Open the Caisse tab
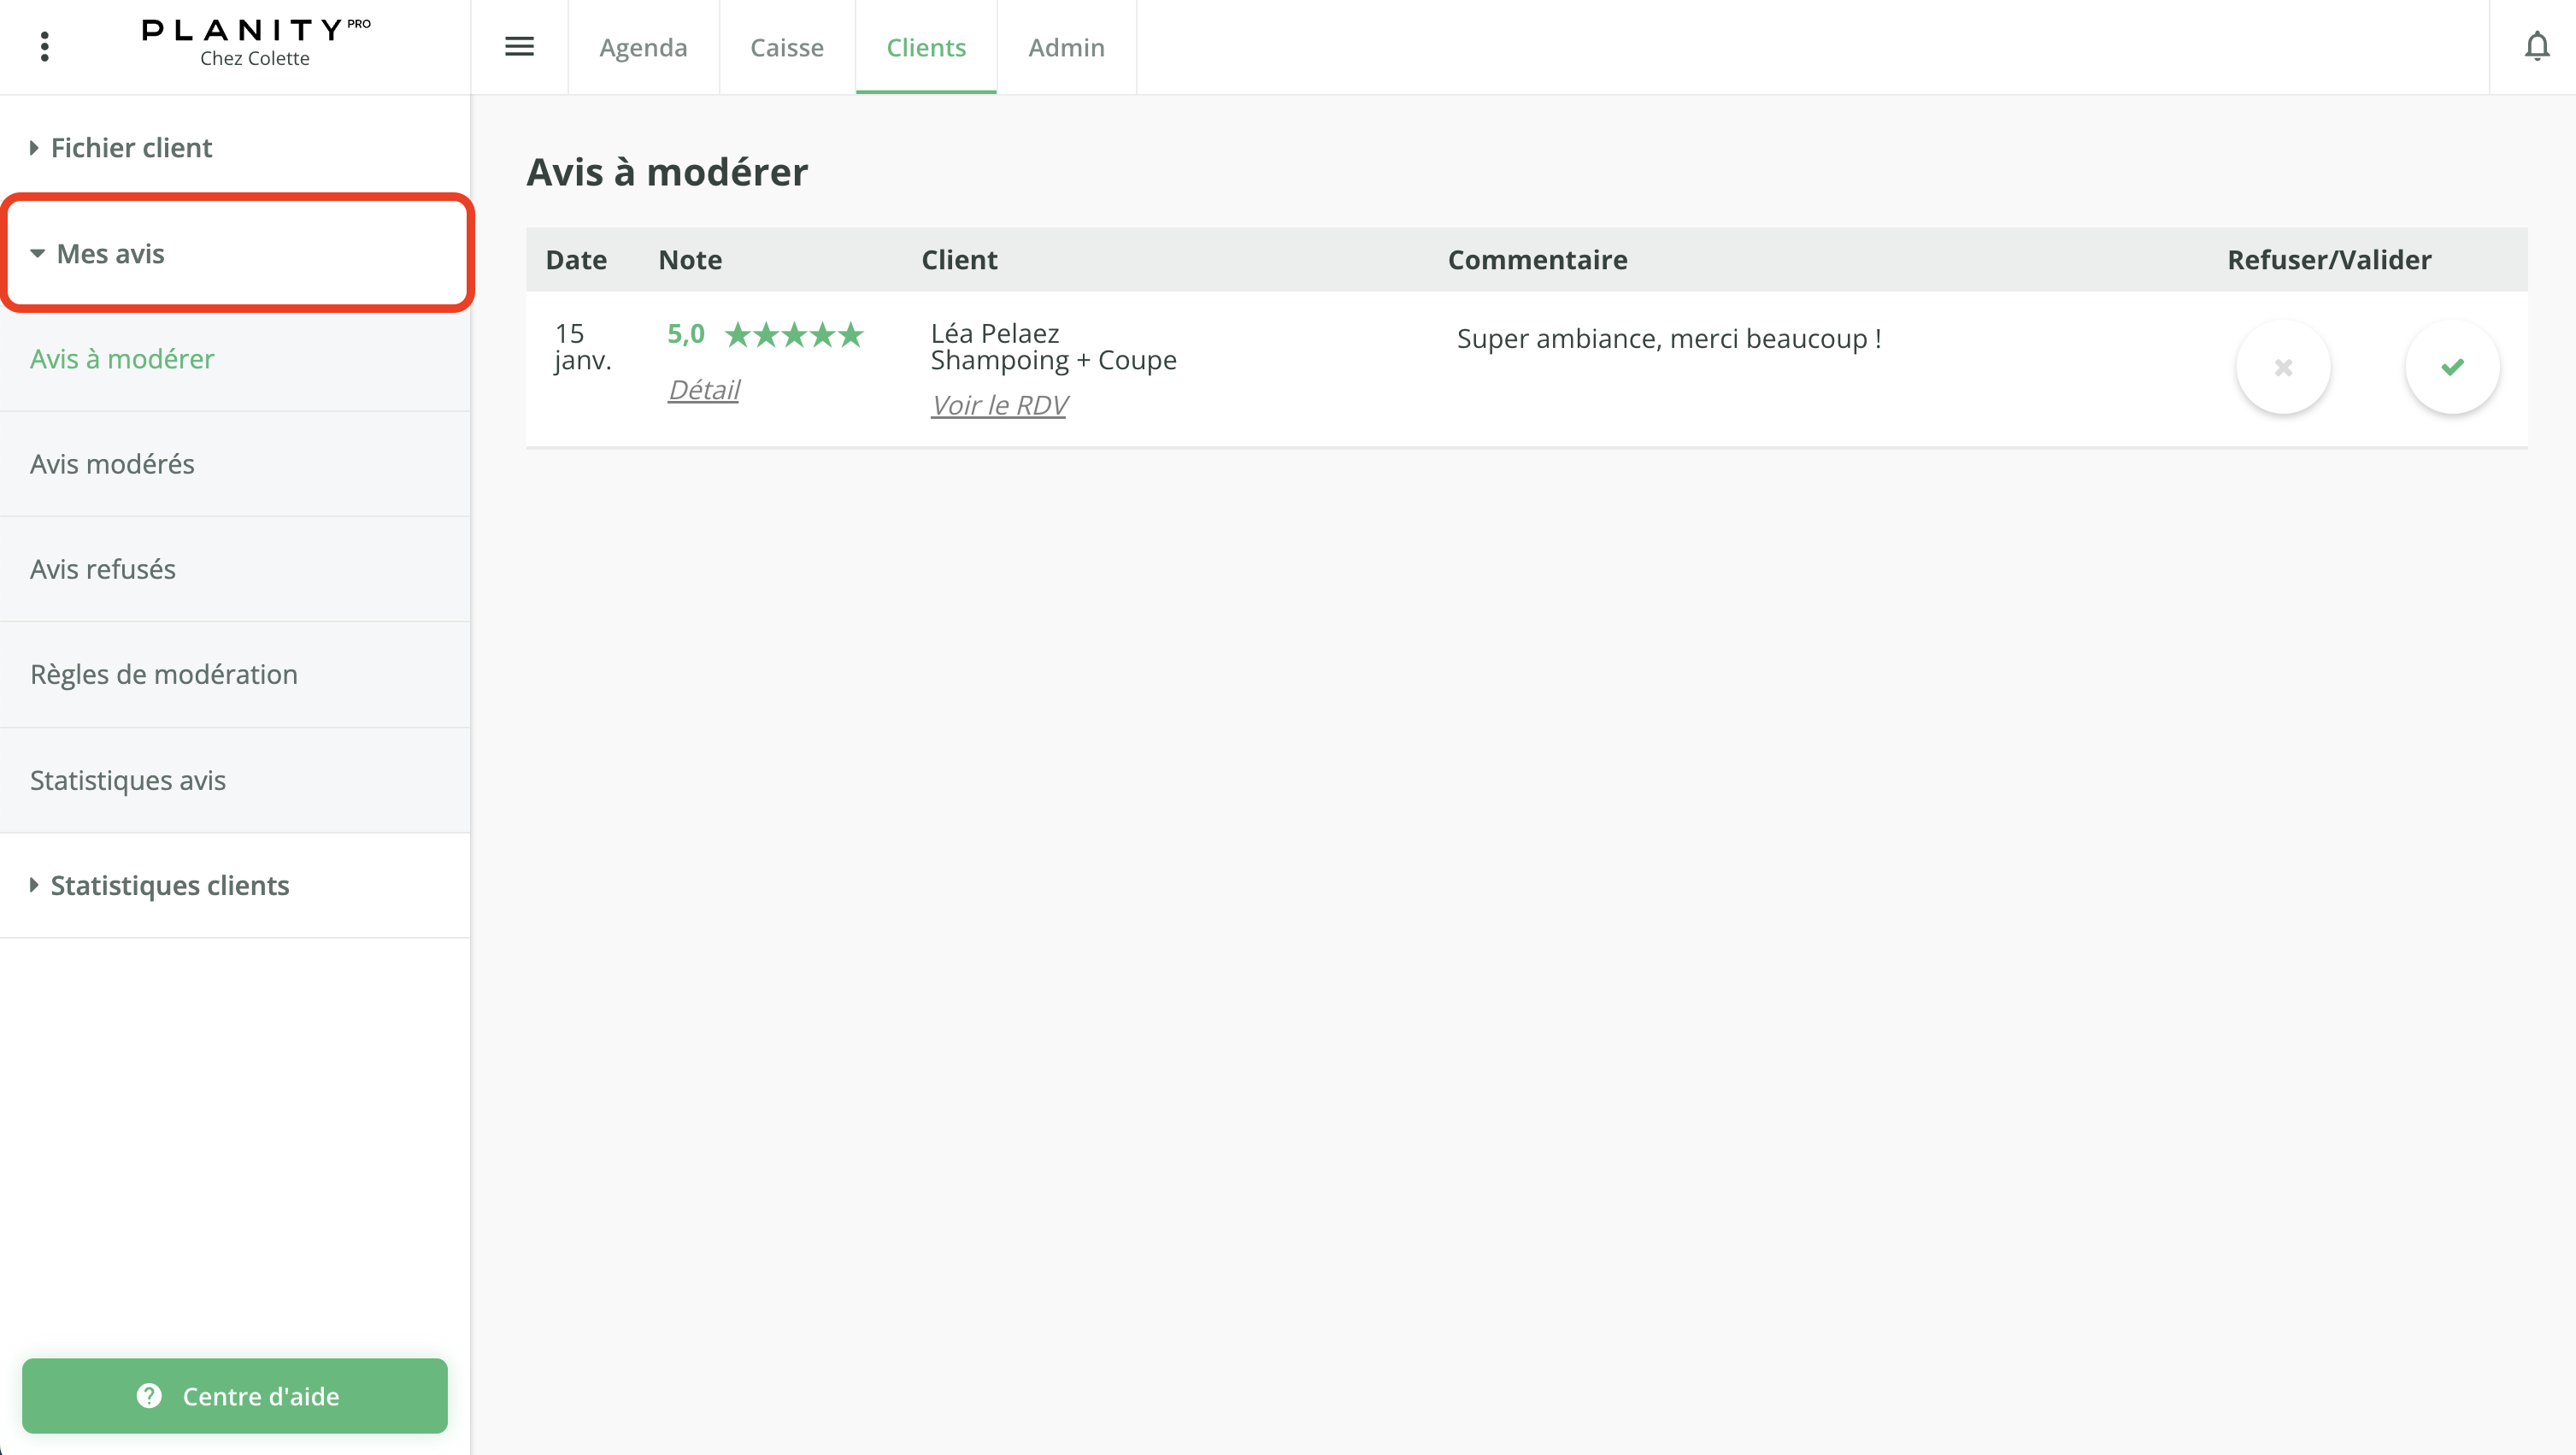This screenshot has height=1455, width=2576. [787, 47]
